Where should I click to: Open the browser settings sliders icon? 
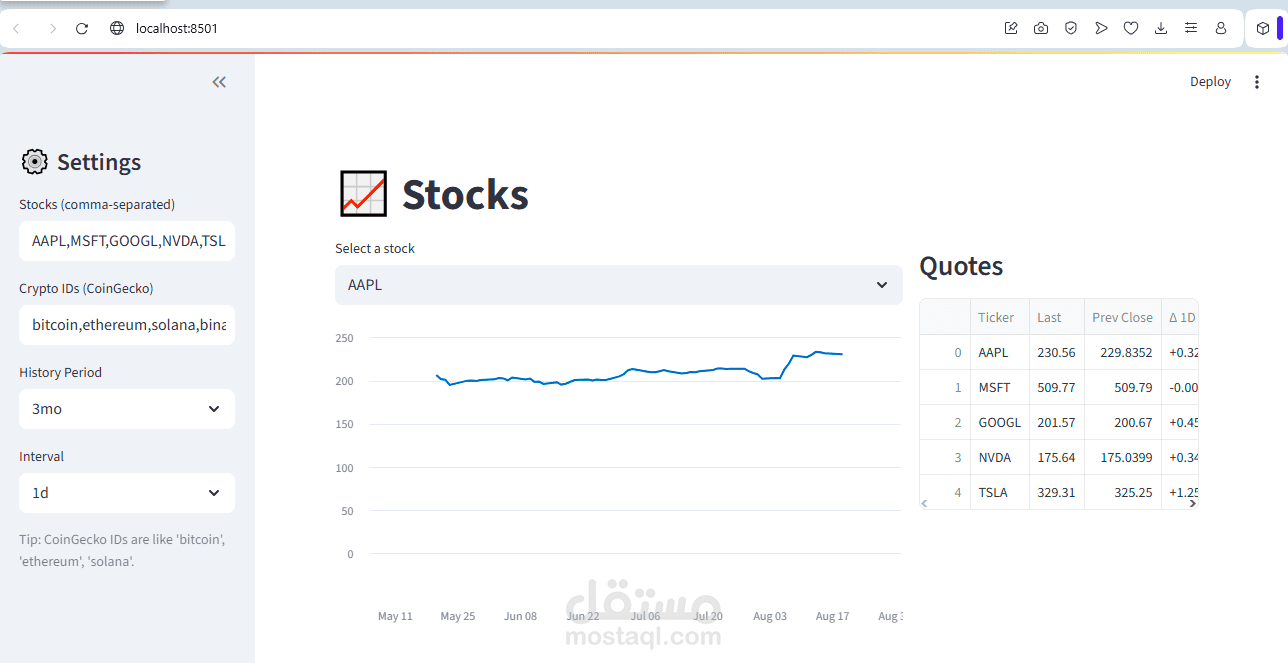pyautogui.click(x=1191, y=28)
